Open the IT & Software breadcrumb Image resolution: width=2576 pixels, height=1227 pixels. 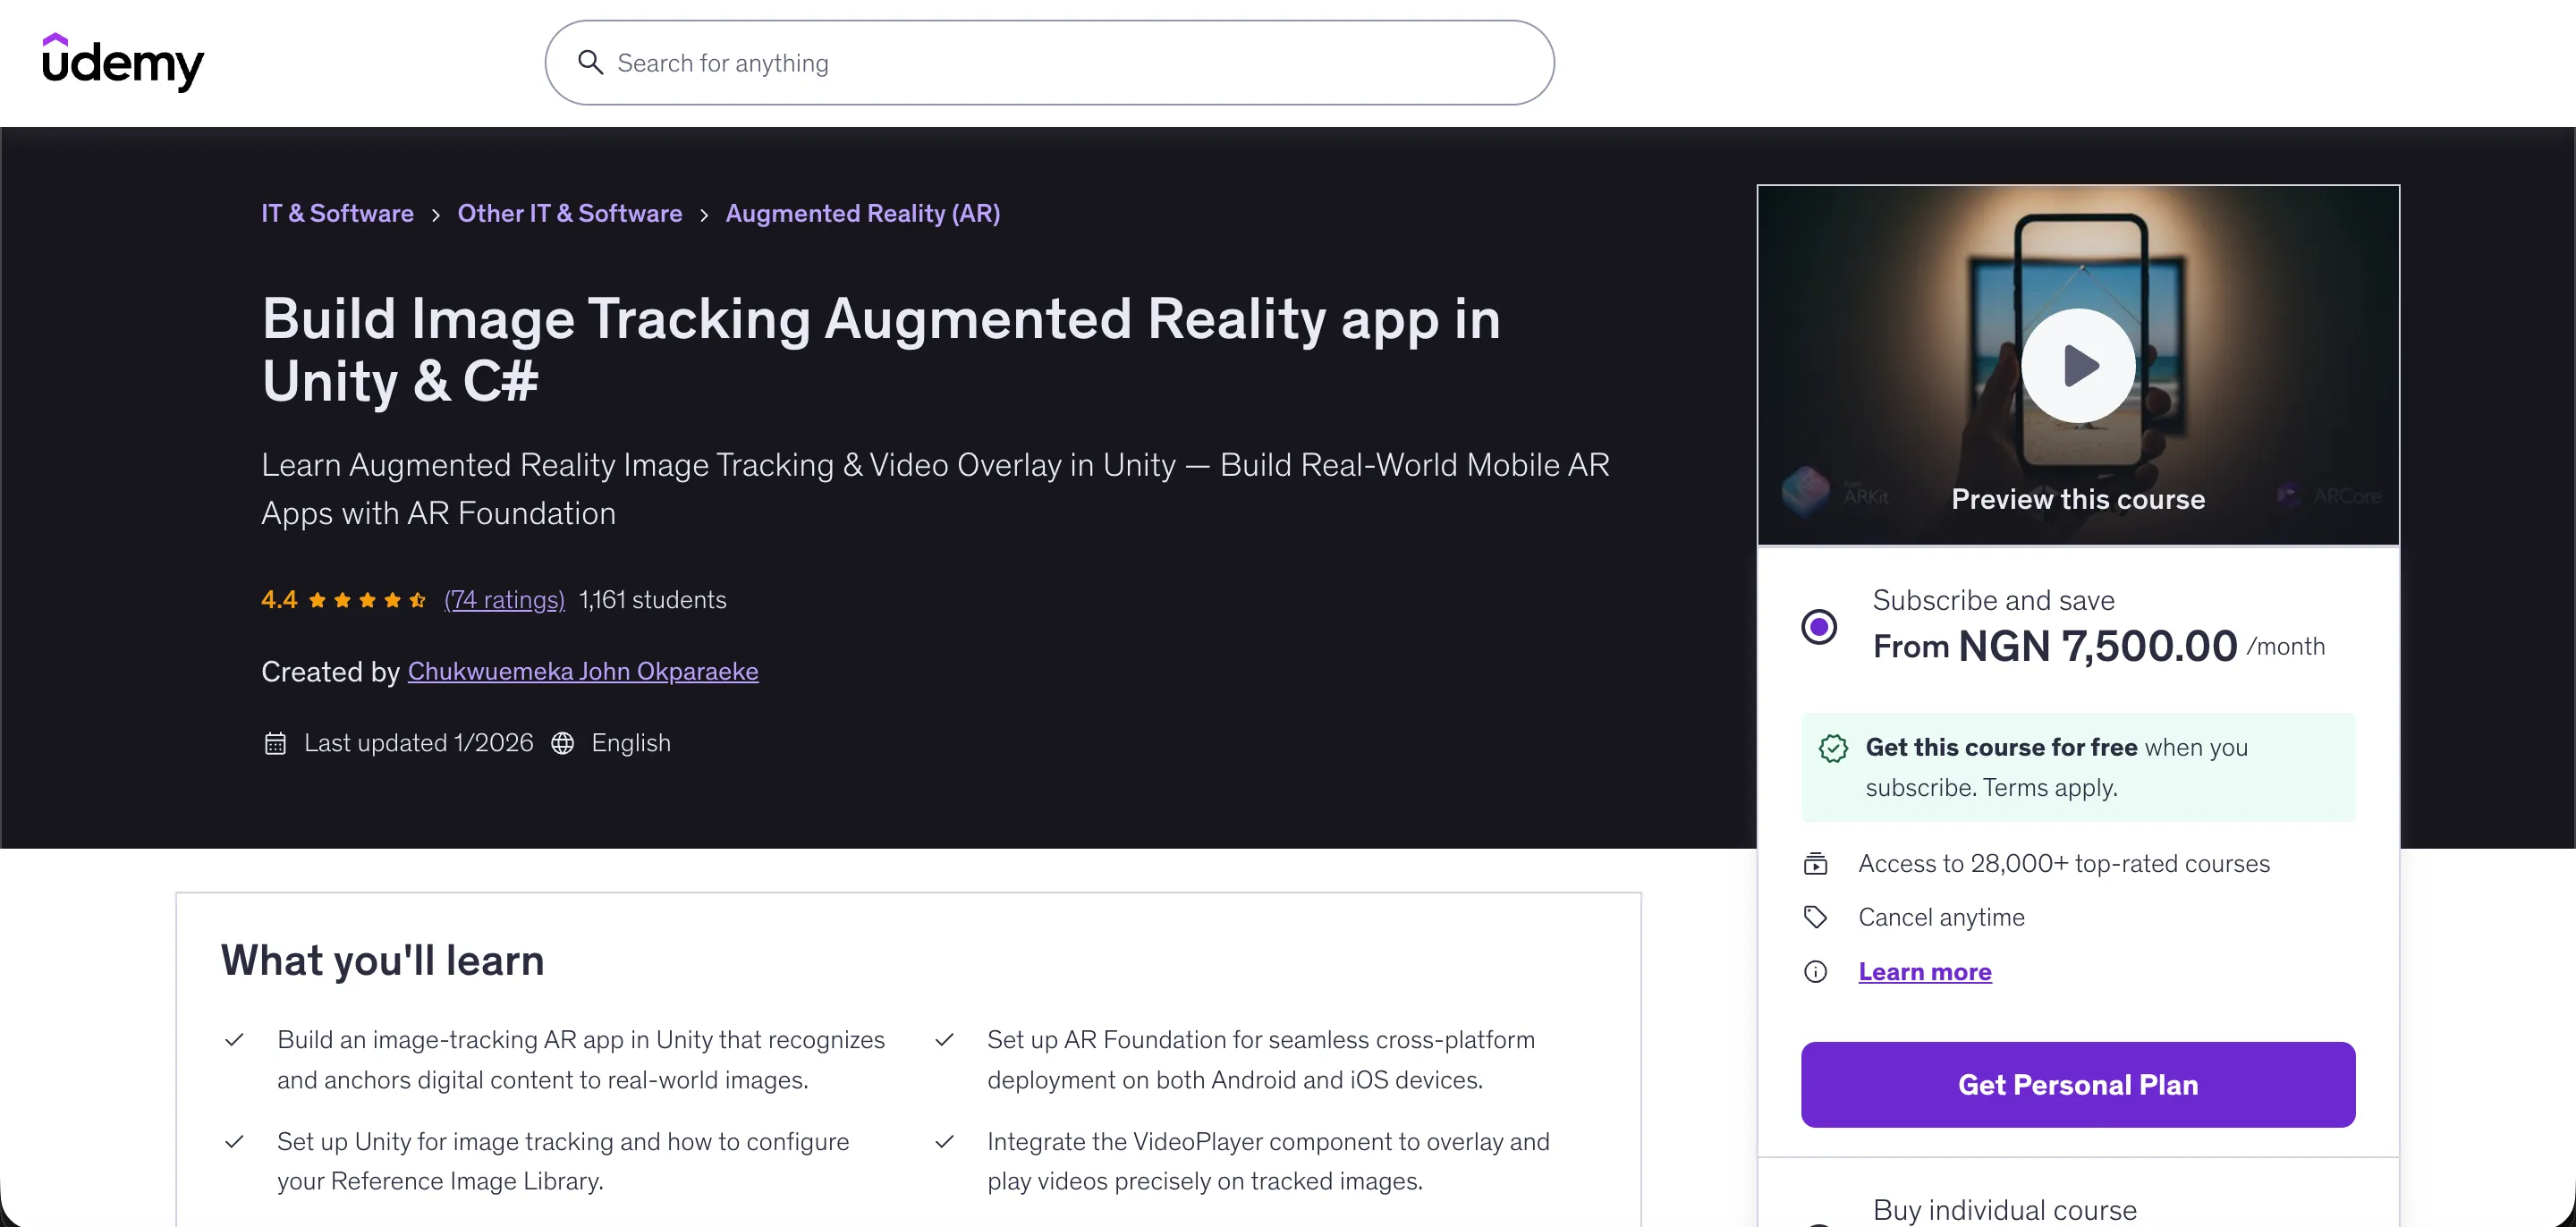click(x=337, y=213)
